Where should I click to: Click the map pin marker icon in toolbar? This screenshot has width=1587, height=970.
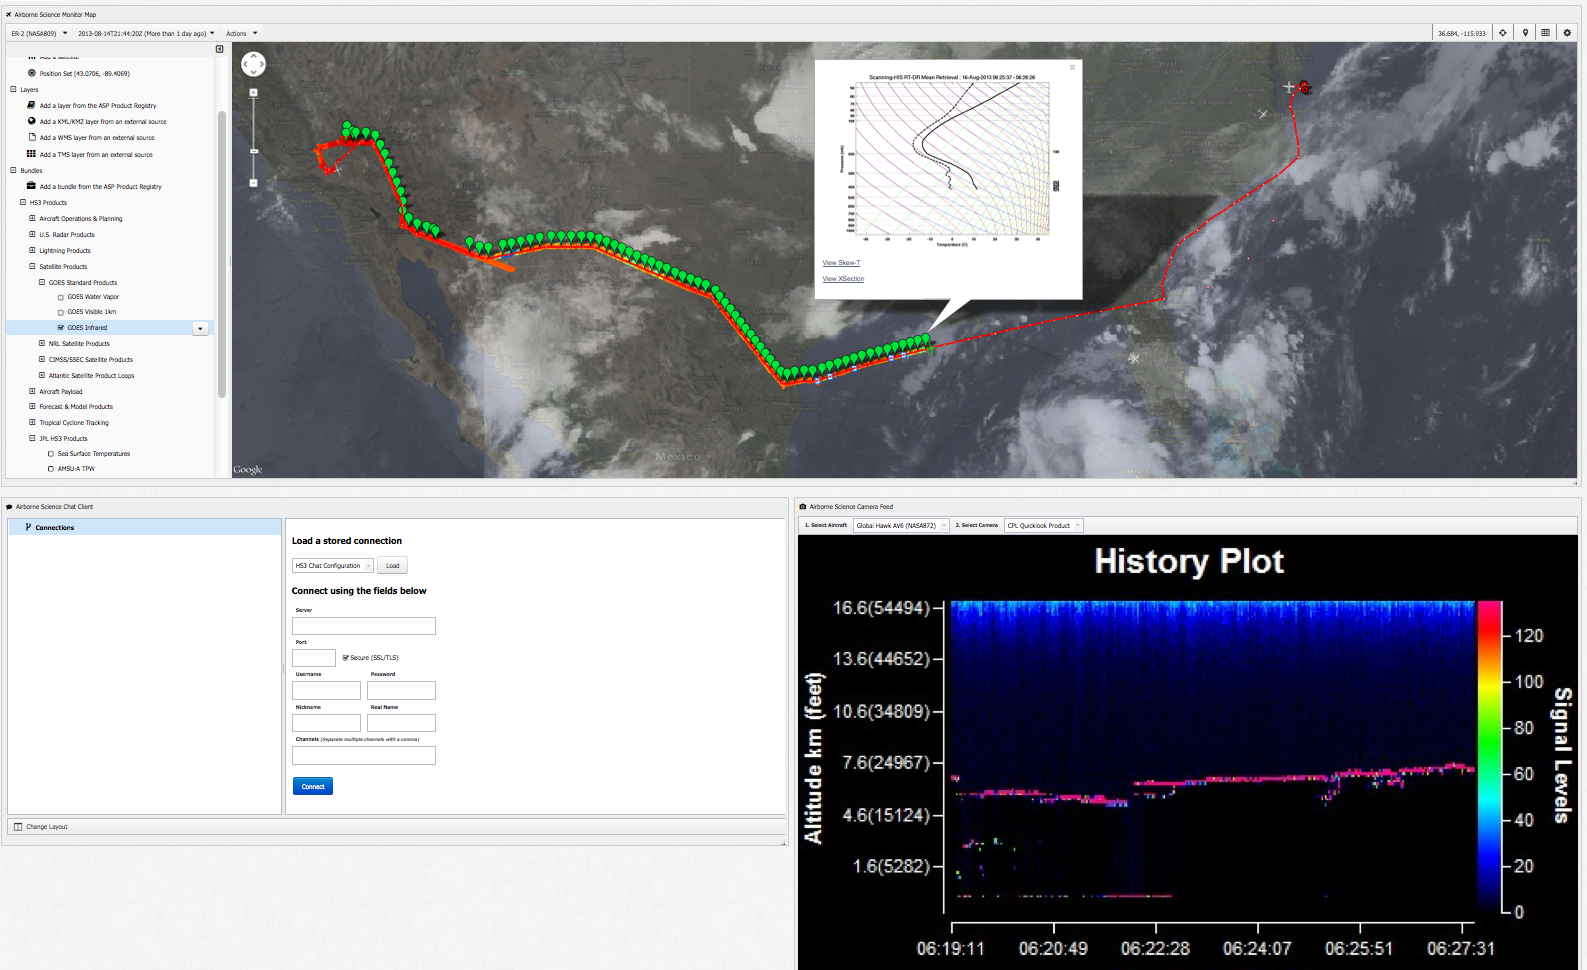pos(1525,33)
